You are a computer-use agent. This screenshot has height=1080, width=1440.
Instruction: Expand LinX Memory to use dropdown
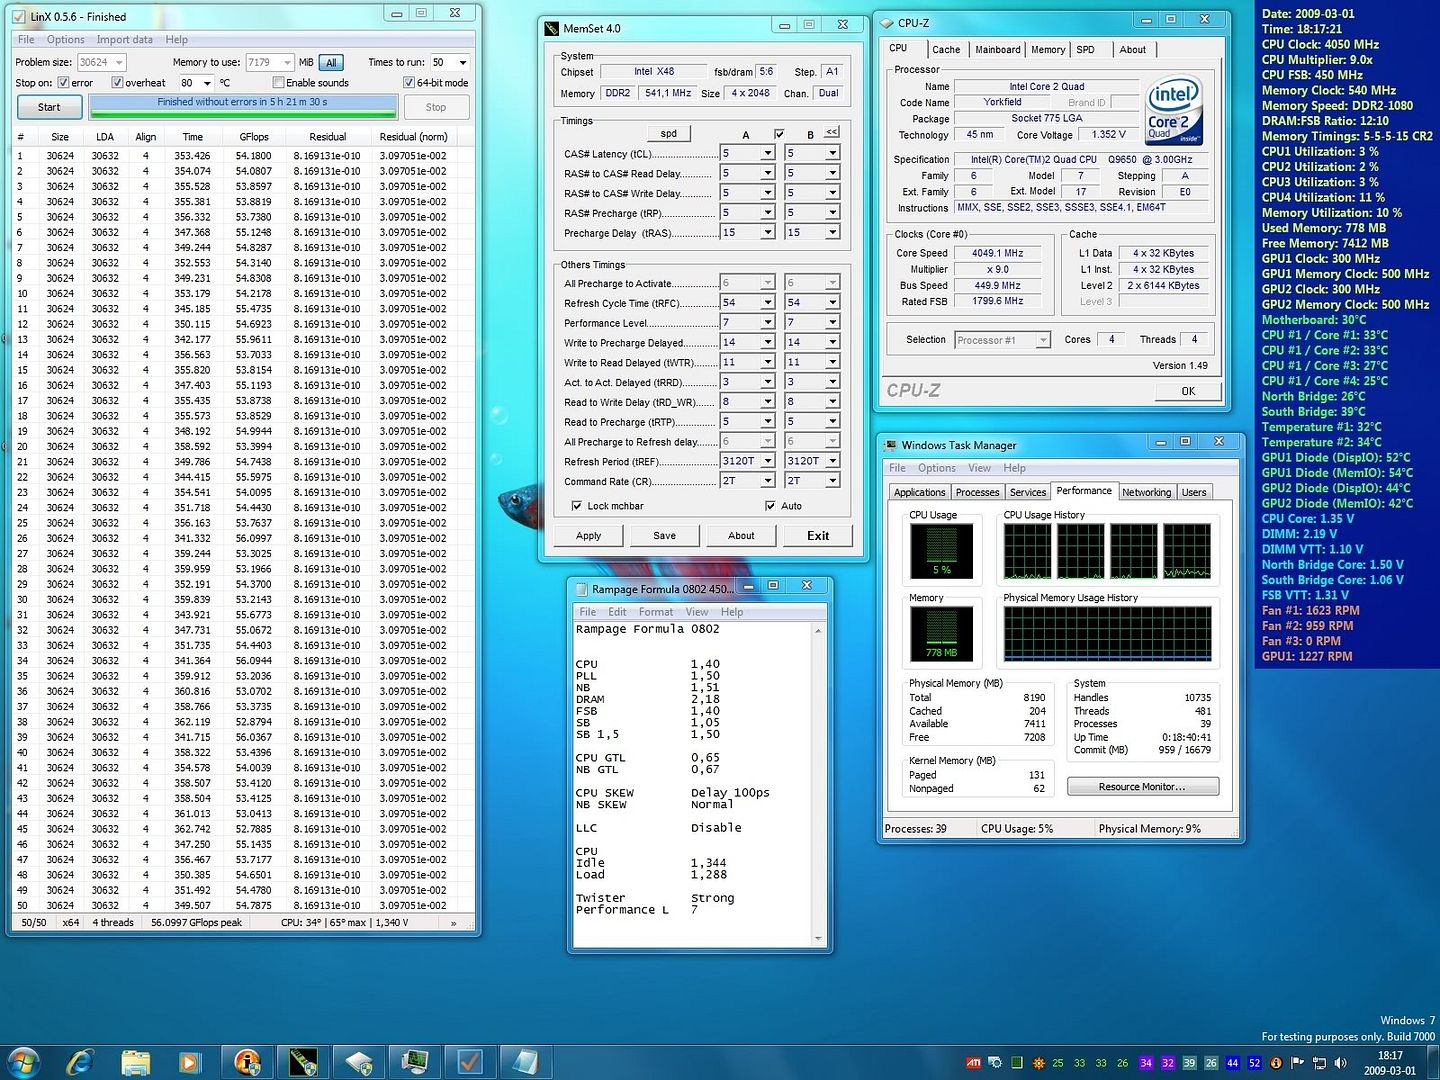point(287,62)
